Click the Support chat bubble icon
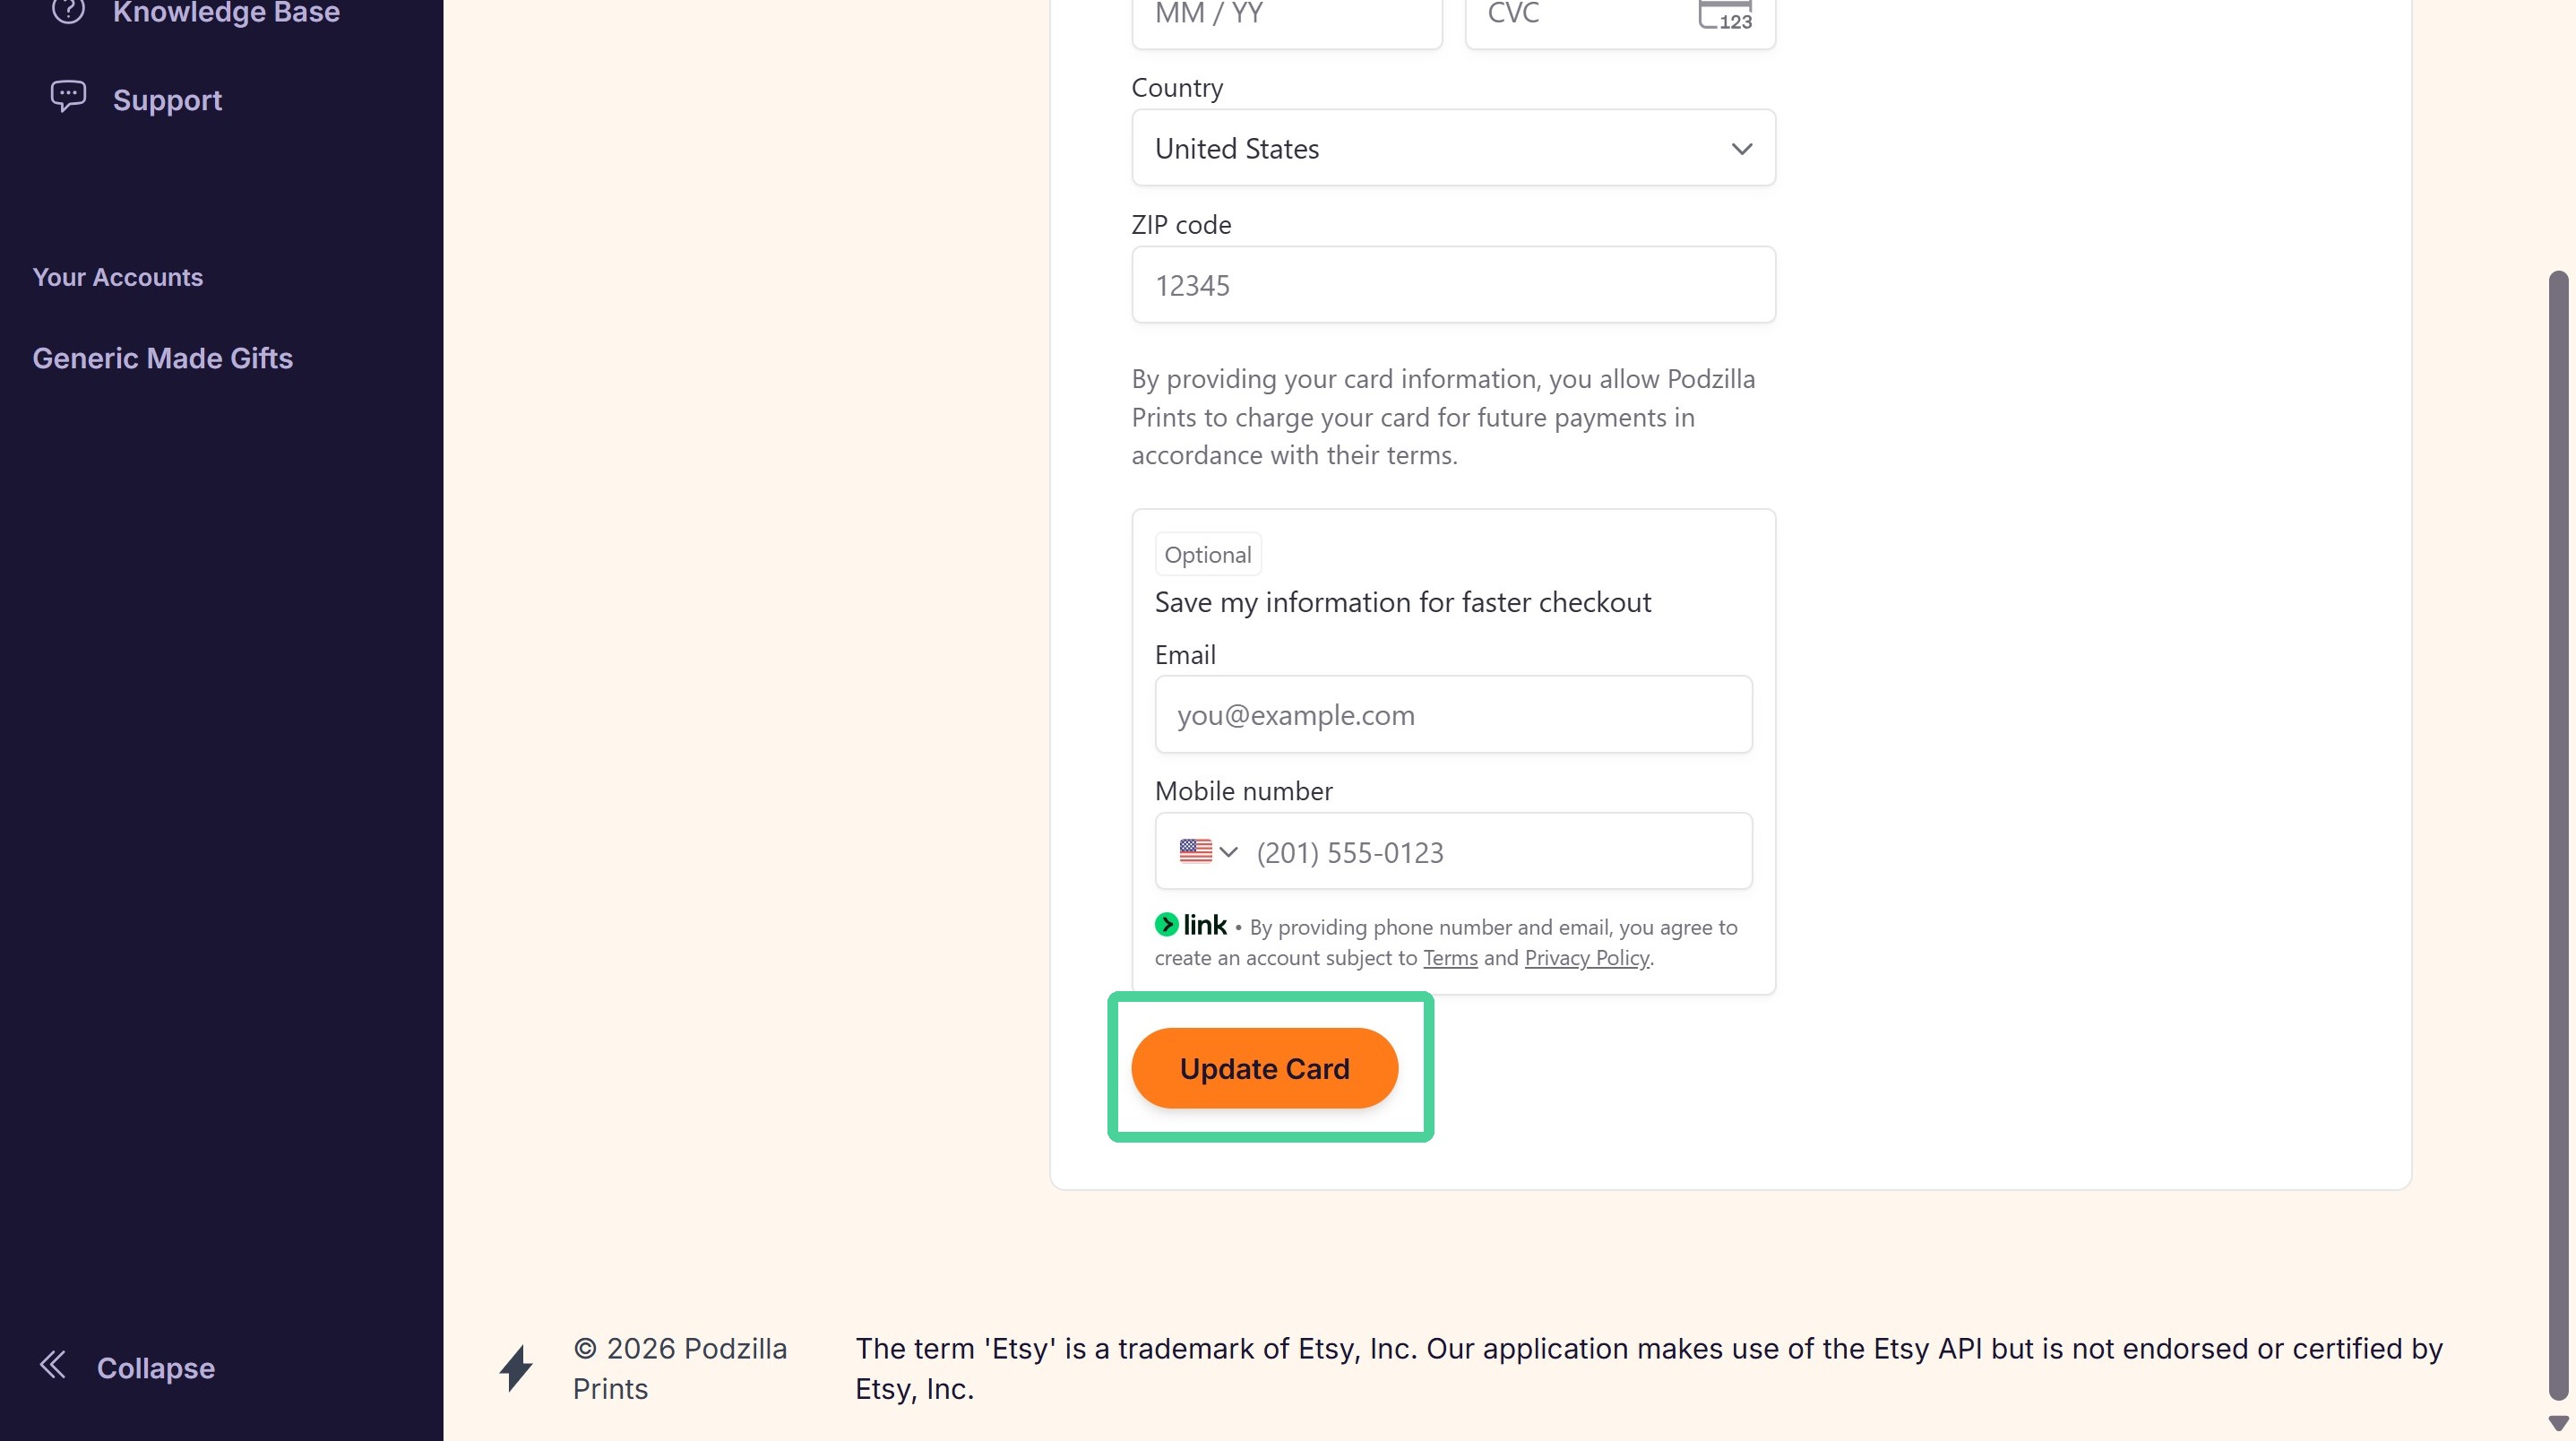This screenshot has width=2576, height=1441. click(68, 97)
